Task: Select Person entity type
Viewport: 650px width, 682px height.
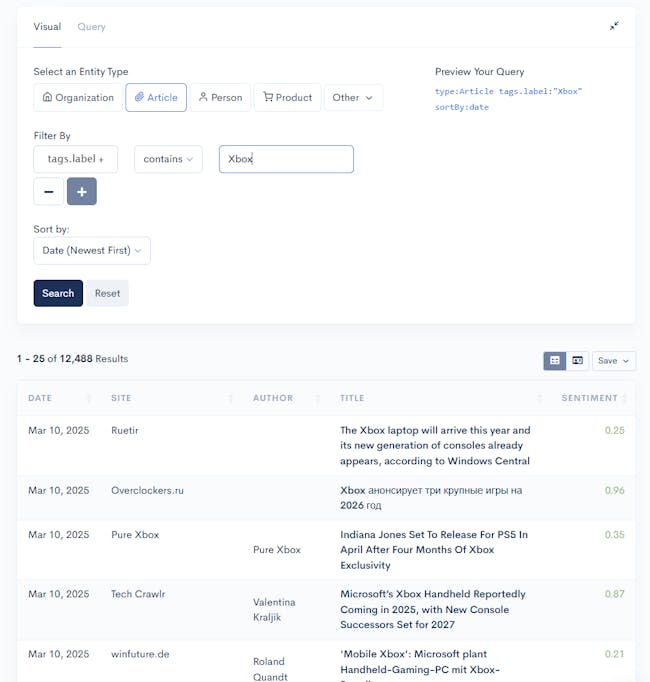Action: point(220,98)
